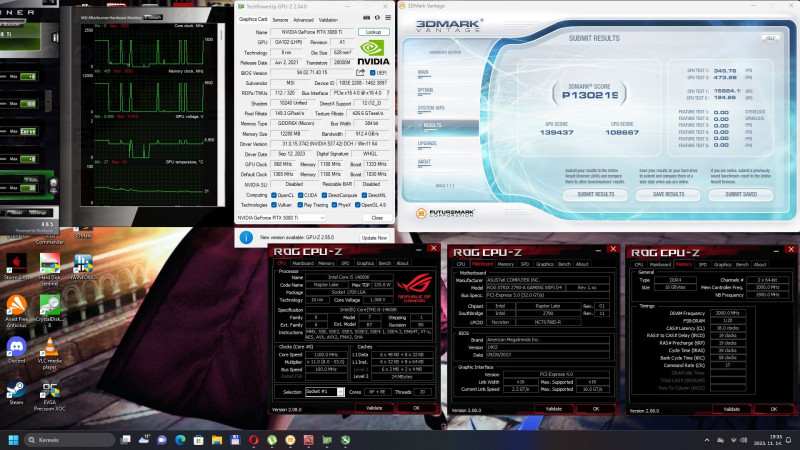Click the Windows Start button
Viewport: 800px width, 450px height.
pos(13,440)
